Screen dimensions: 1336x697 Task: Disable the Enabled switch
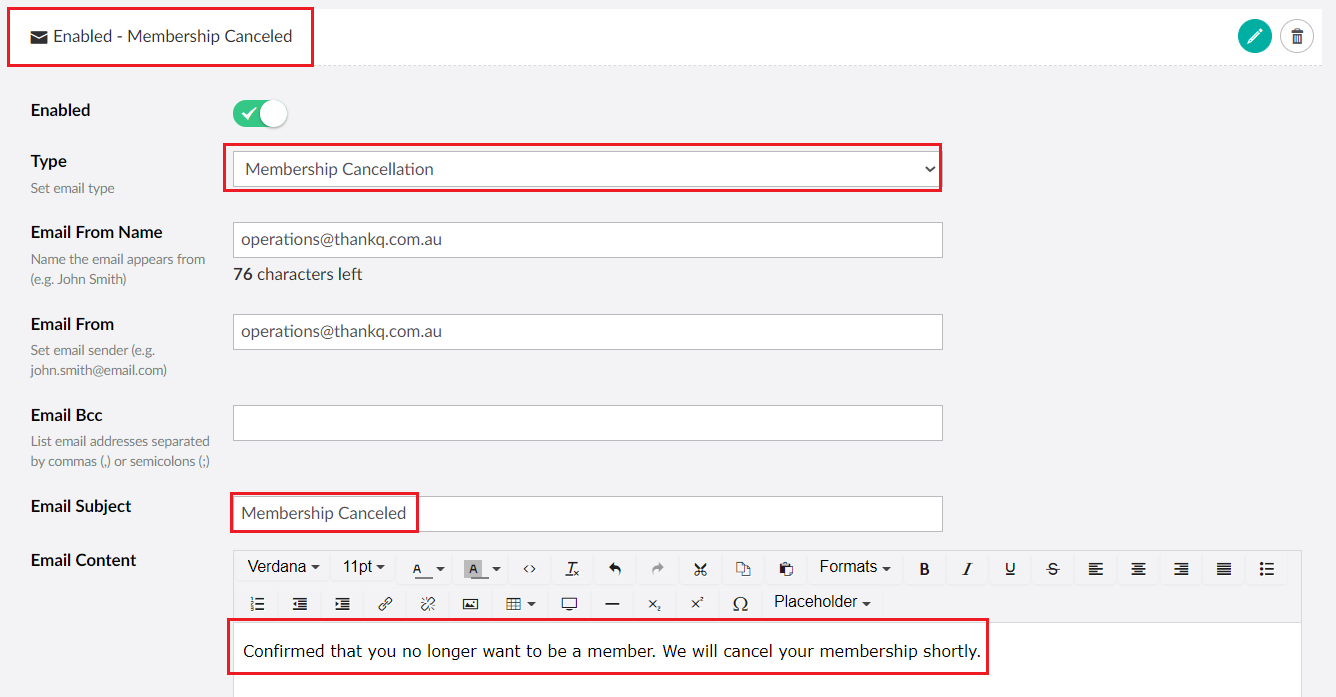pos(259,113)
